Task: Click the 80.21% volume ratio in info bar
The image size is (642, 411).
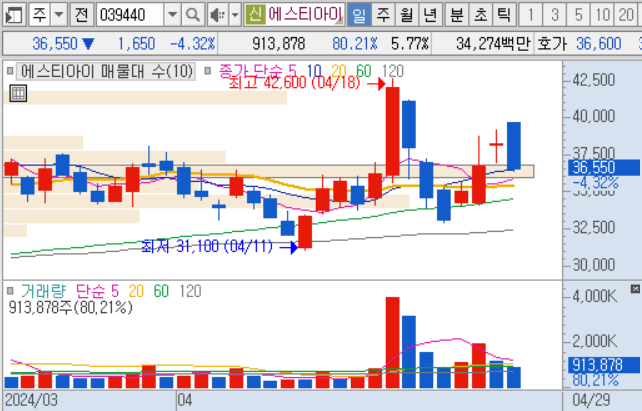Action: (355, 43)
